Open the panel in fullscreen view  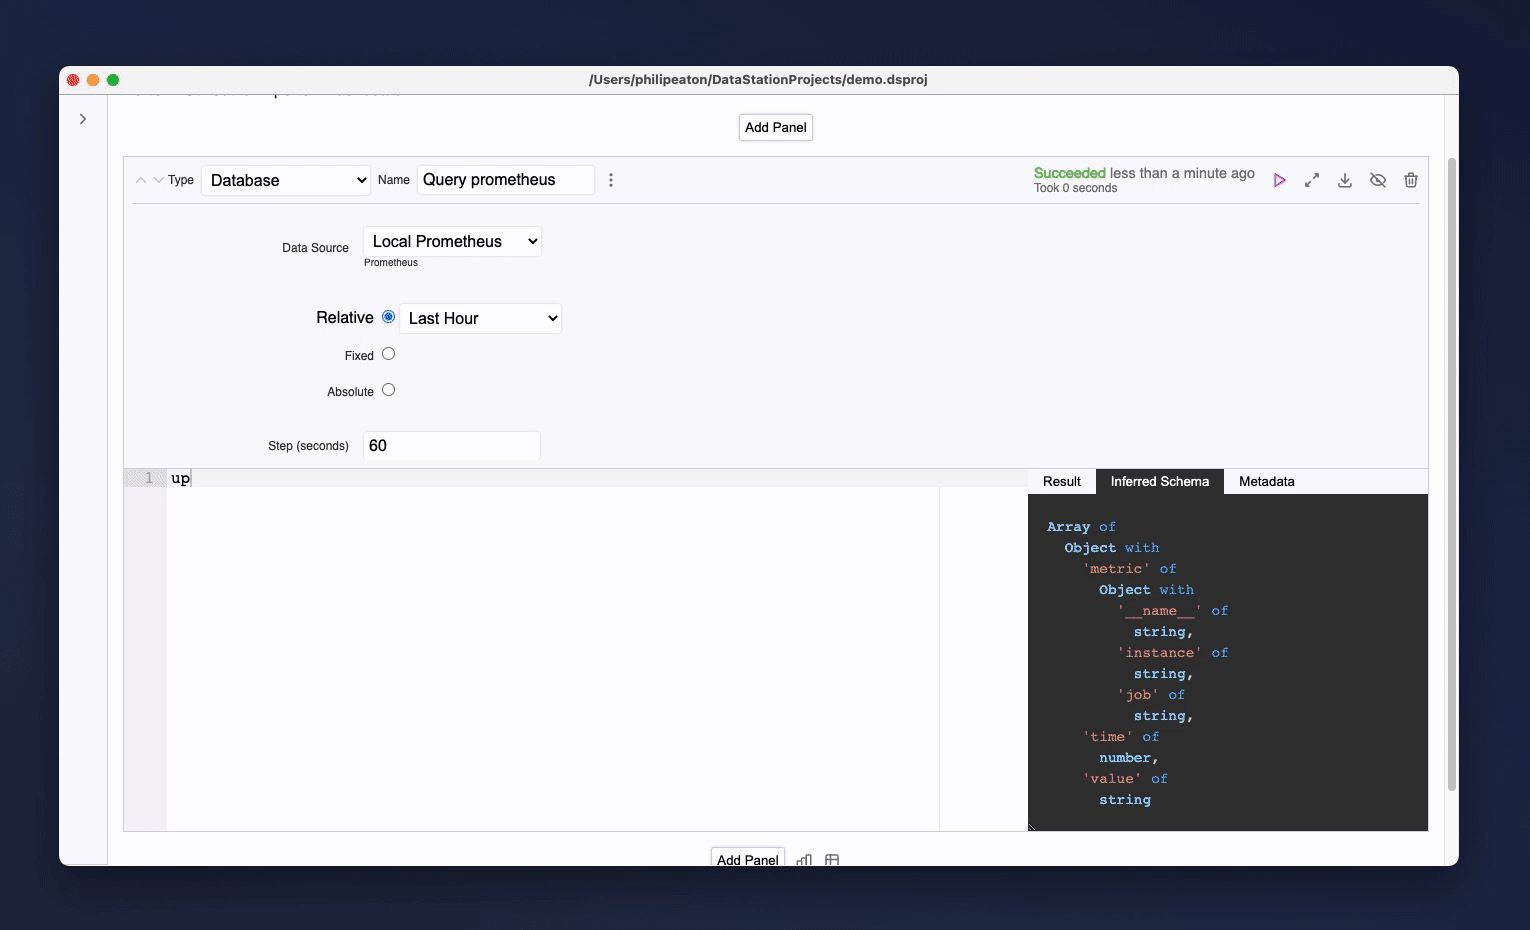point(1312,180)
